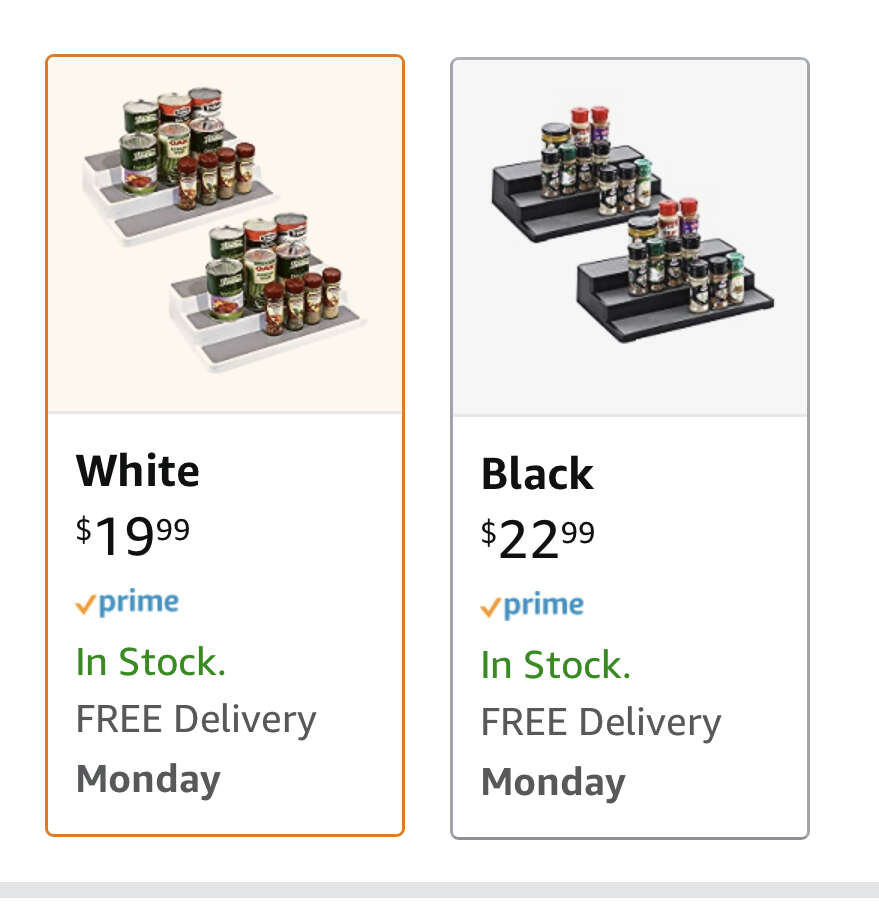
Task: Click the orange checkmark in Black's prime badge
Action: coord(490,607)
